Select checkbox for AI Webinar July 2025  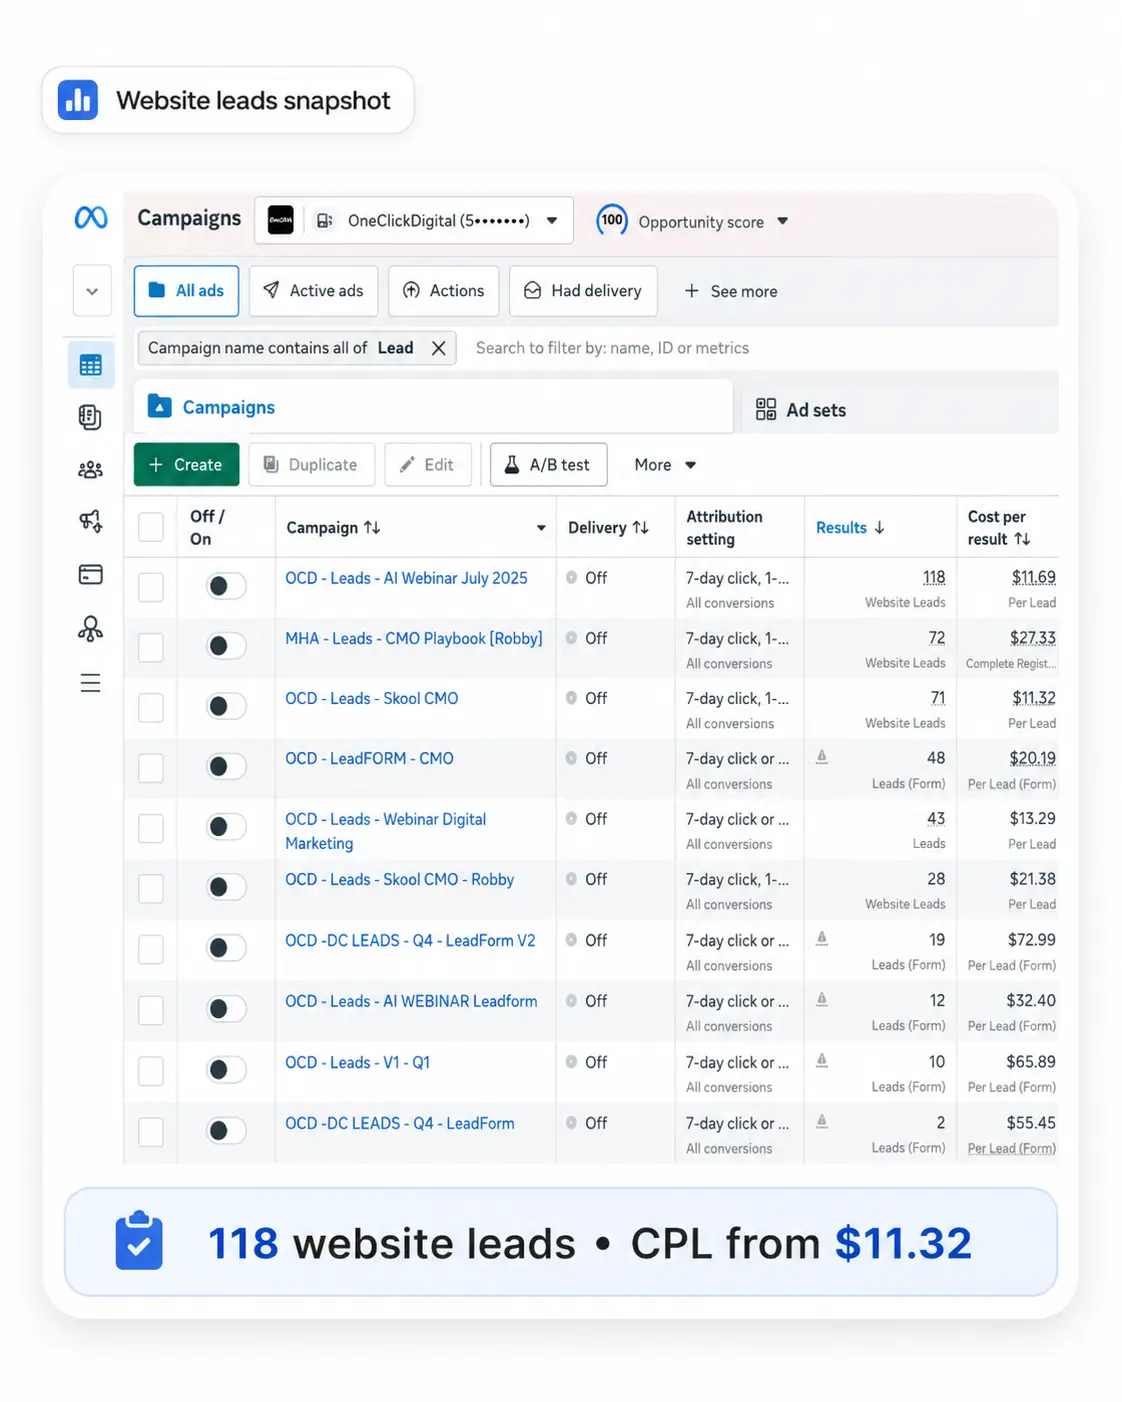(x=151, y=587)
